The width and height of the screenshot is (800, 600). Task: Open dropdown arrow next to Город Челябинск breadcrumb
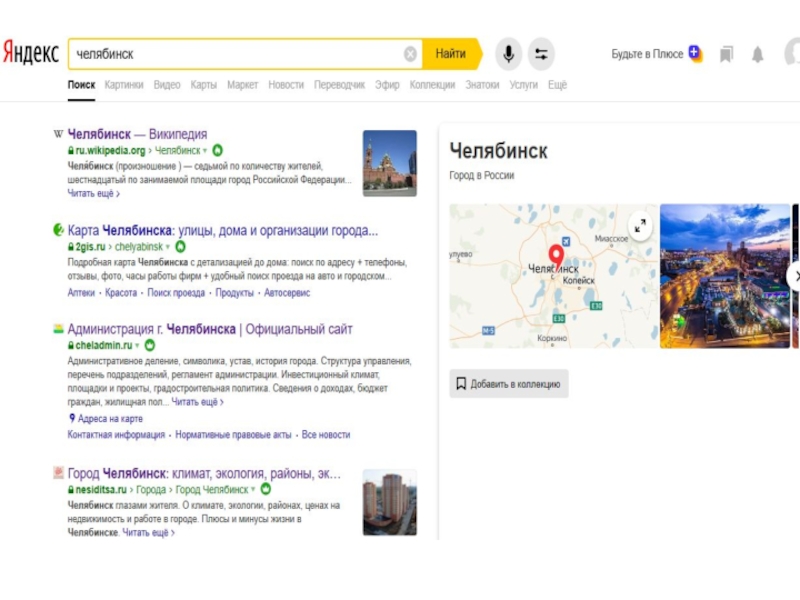click(x=253, y=489)
